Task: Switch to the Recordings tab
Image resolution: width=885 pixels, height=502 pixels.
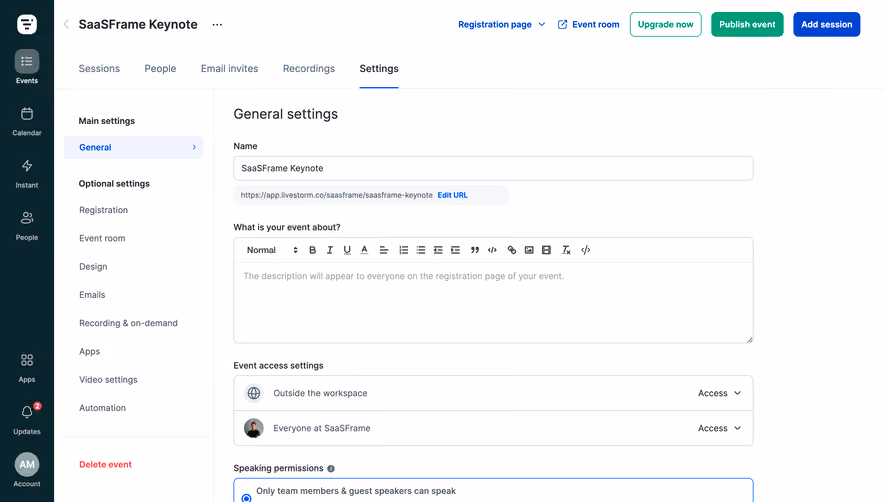Action: (x=309, y=68)
